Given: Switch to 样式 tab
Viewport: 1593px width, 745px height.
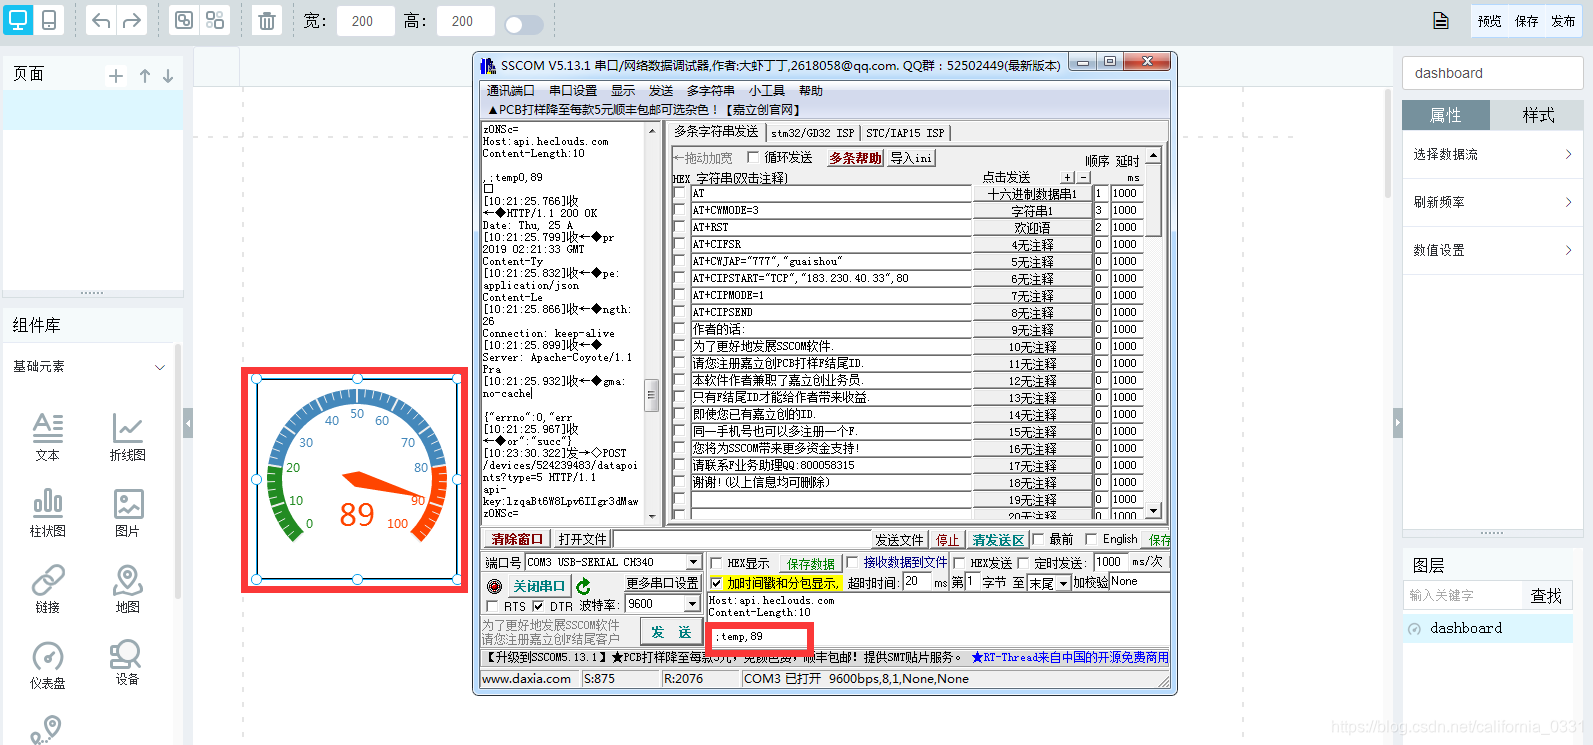Looking at the screenshot, I should tap(1538, 115).
